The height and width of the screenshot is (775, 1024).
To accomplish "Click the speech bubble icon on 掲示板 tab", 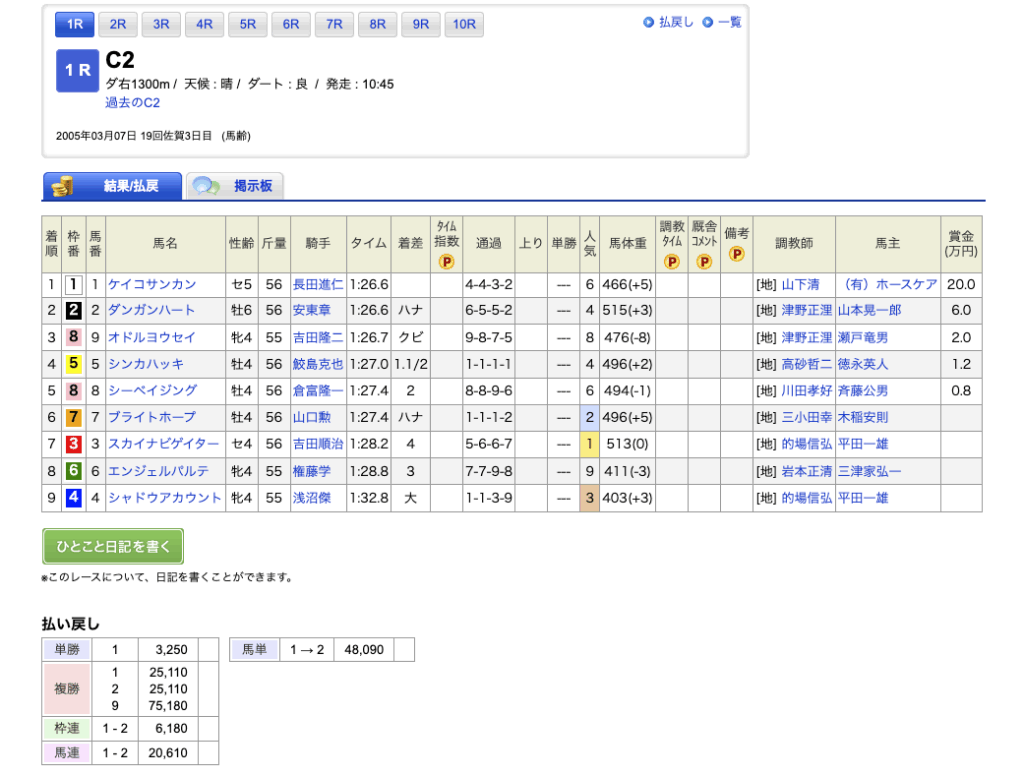I will pos(206,186).
